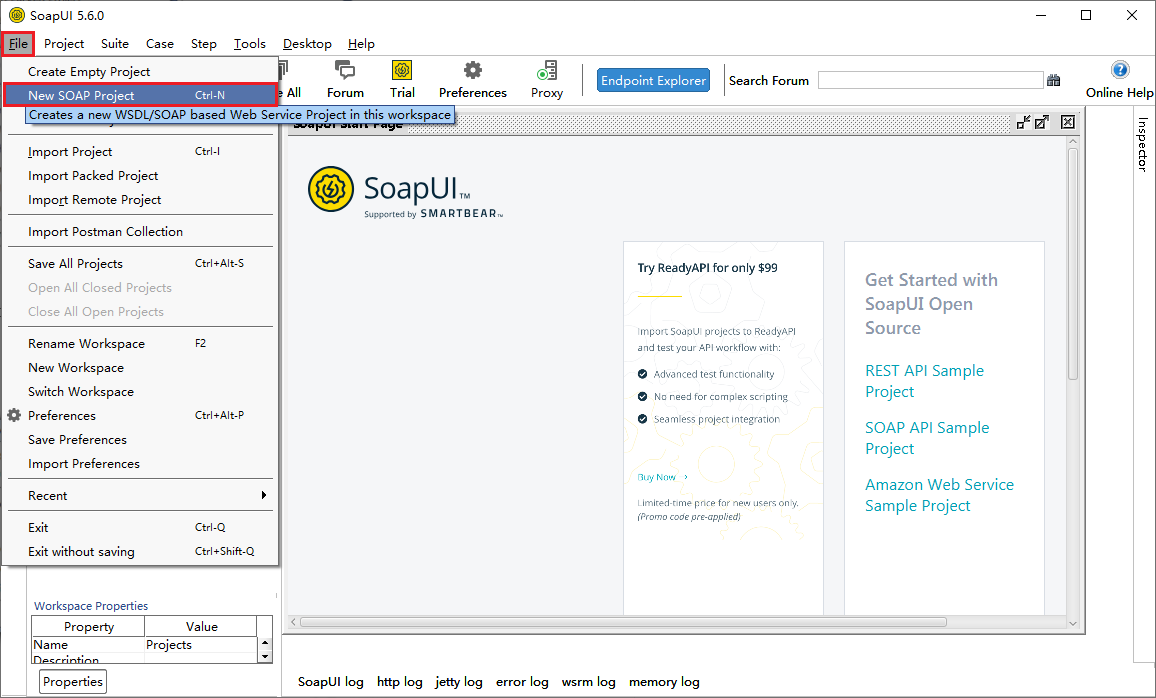
Task: Choose Import Postman Collection
Action: coord(140,231)
